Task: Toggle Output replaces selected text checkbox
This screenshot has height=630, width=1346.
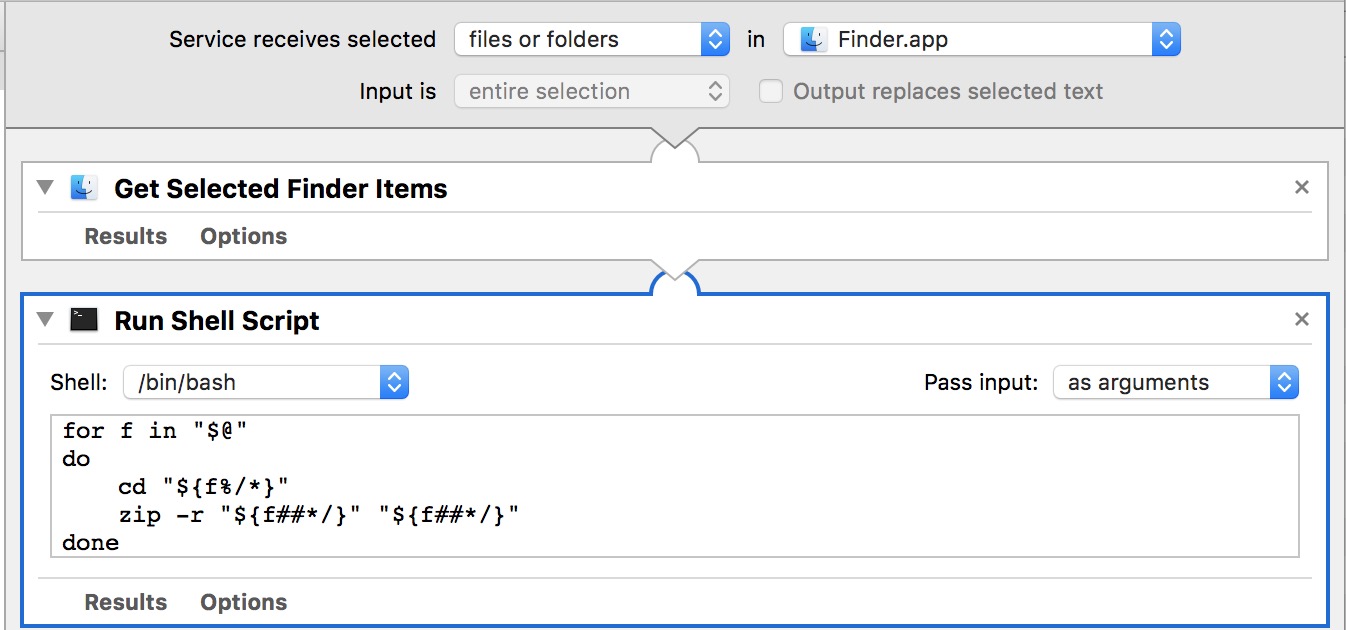Action: (770, 92)
